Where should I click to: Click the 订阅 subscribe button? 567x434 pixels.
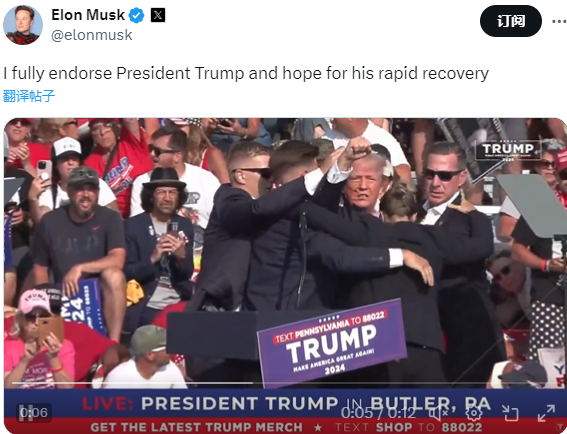[x=511, y=21]
